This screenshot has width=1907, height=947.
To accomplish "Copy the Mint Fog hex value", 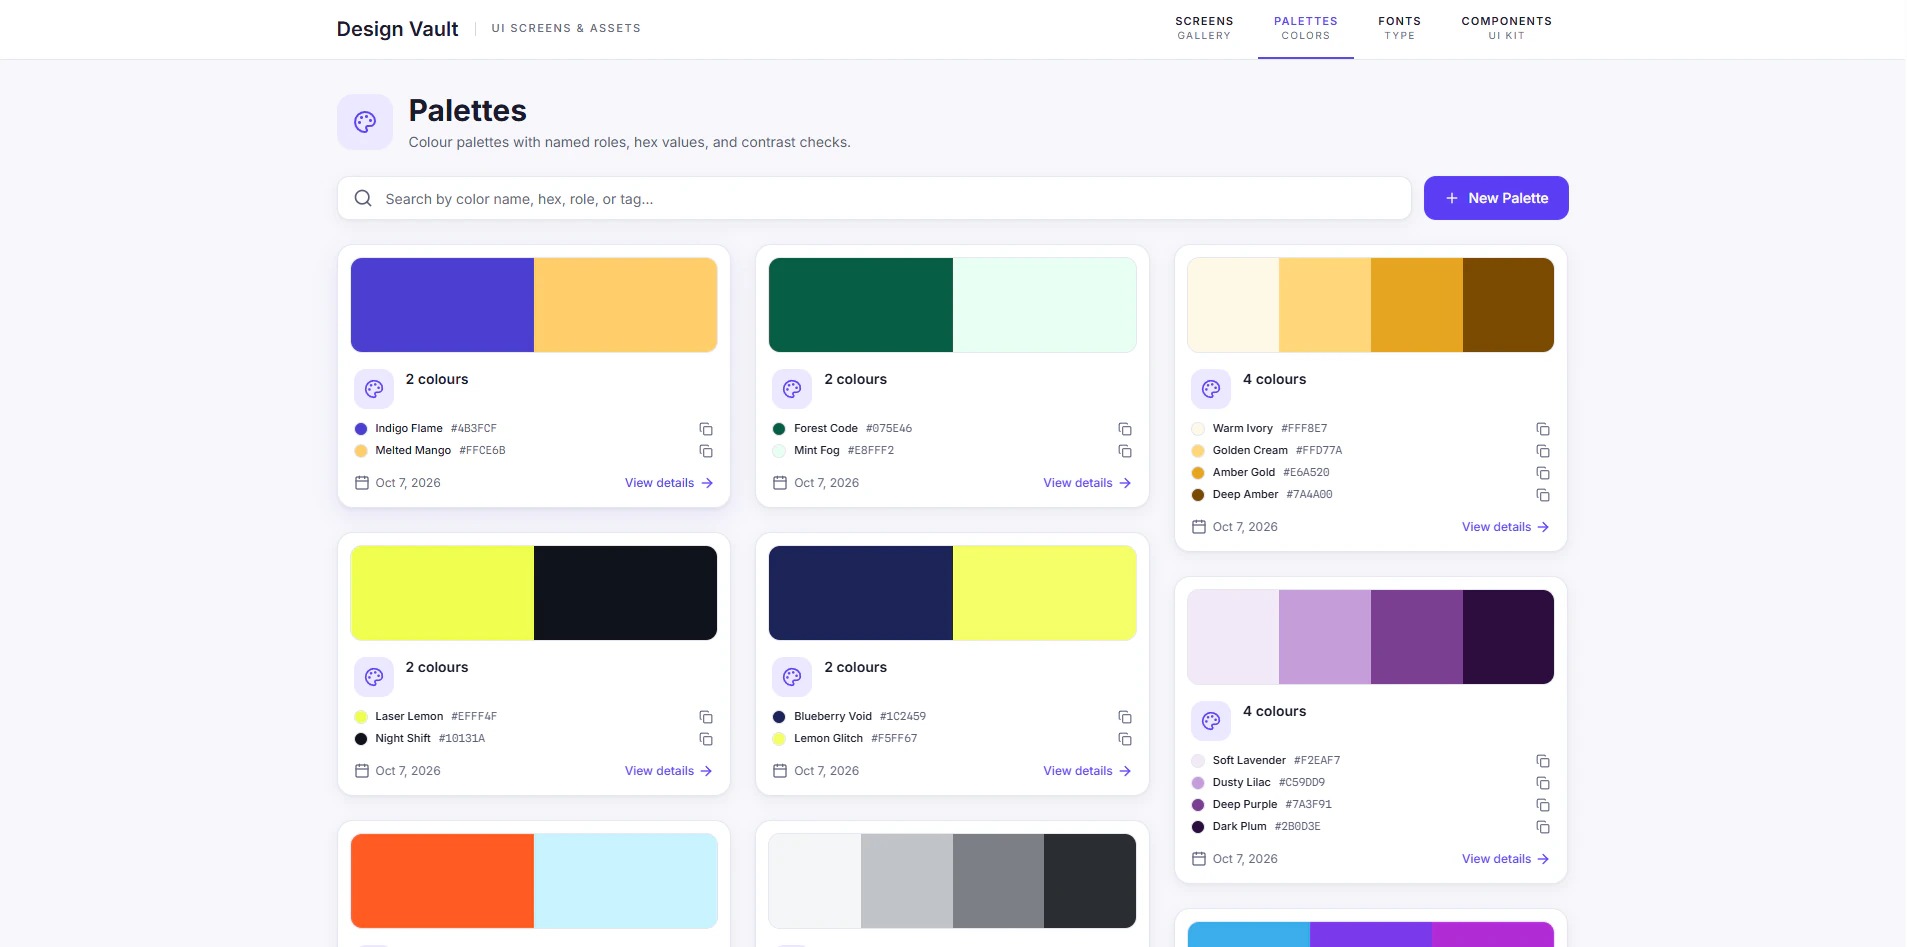I will point(1125,451).
